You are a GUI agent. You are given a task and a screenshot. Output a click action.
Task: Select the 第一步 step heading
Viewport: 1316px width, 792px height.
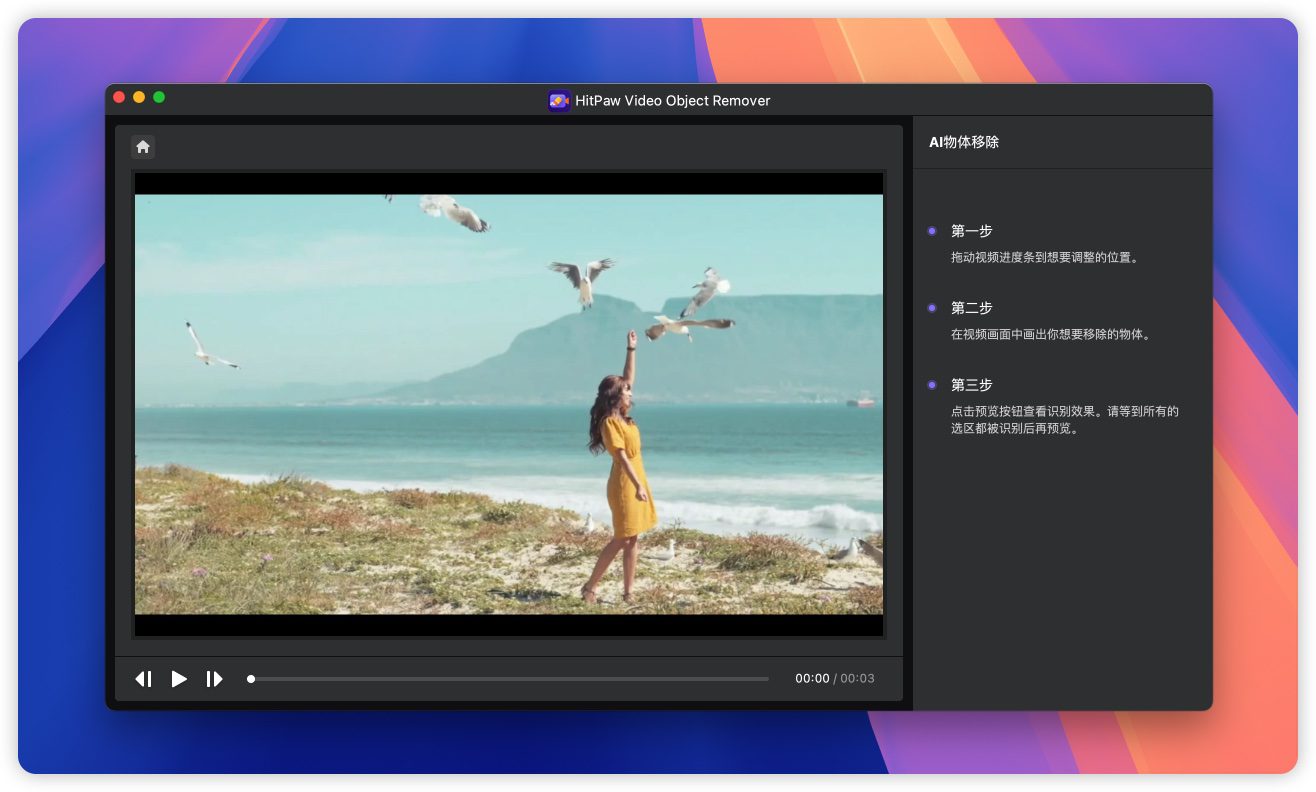[x=971, y=231]
